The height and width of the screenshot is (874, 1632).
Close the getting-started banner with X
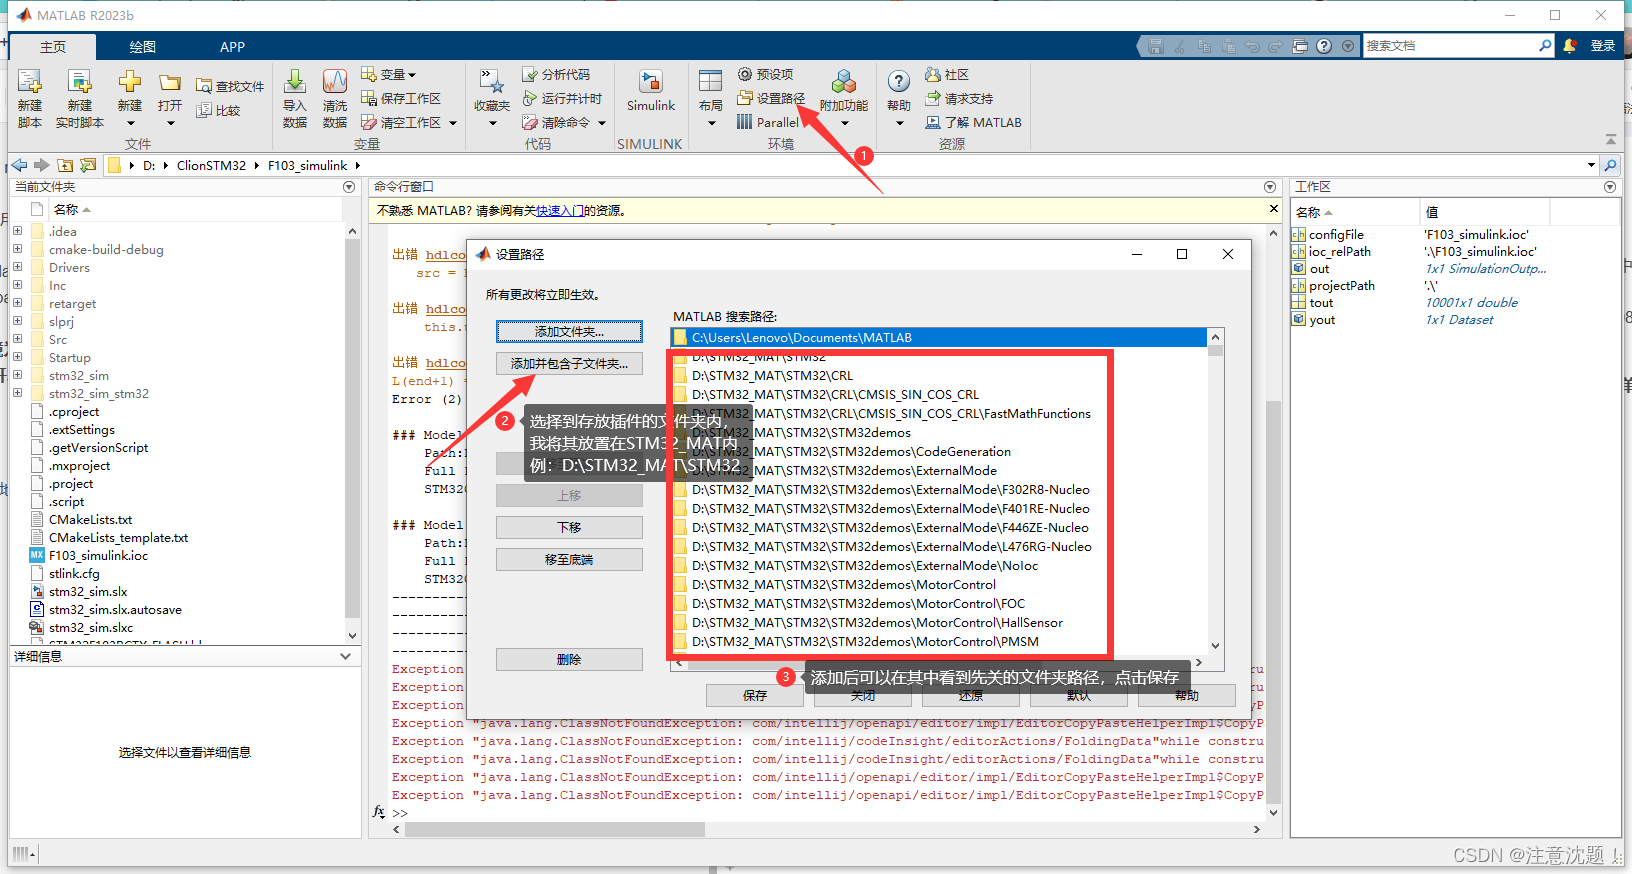click(x=1273, y=209)
